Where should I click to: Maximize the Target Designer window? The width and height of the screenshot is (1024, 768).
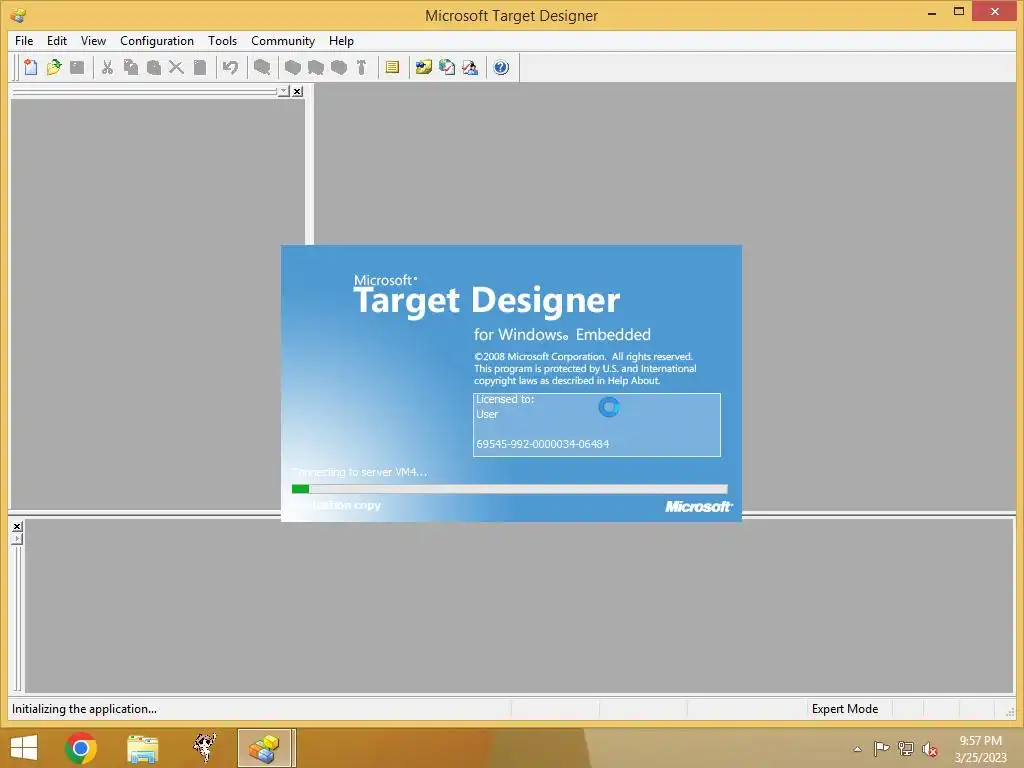pos(959,12)
